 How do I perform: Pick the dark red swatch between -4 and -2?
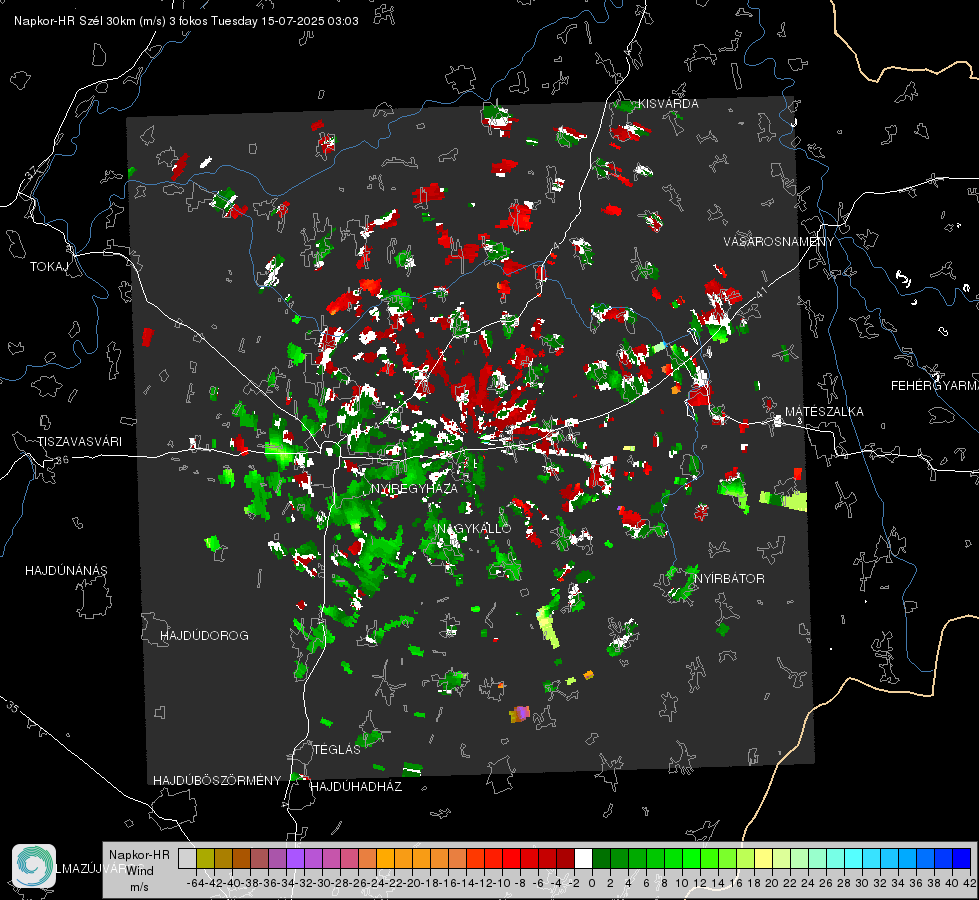565,859
